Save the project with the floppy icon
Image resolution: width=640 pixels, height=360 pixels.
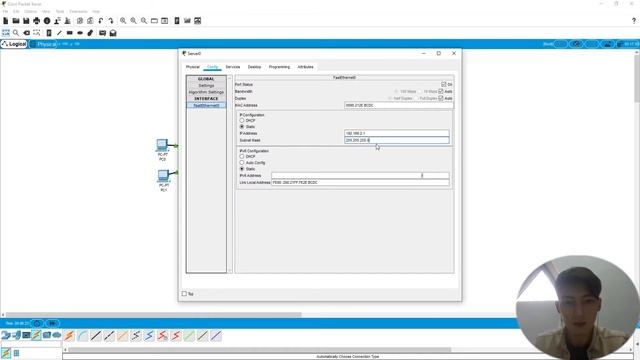pyautogui.click(x=26, y=21)
